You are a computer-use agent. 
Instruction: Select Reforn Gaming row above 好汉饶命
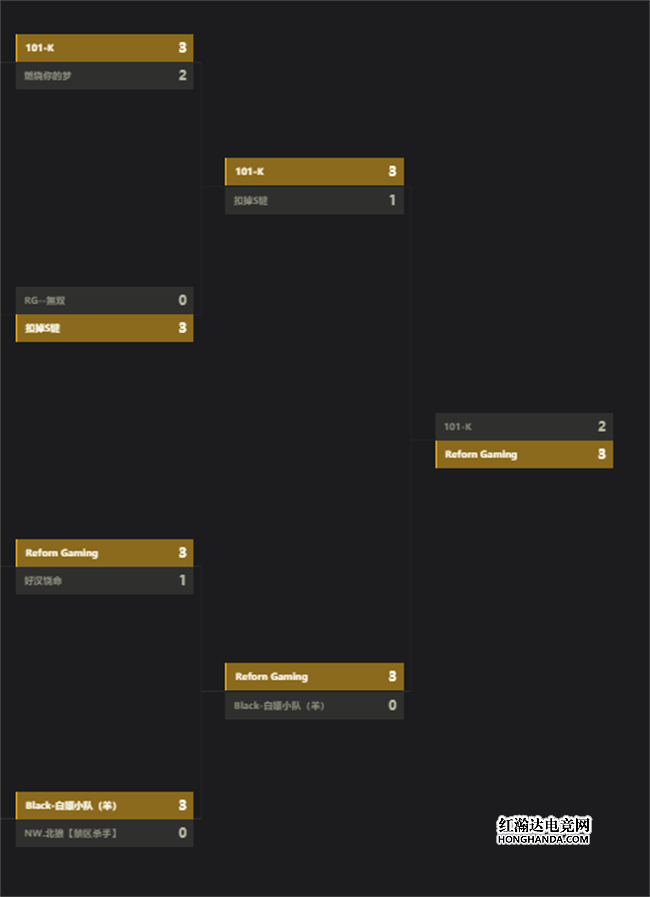tap(104, 553)
